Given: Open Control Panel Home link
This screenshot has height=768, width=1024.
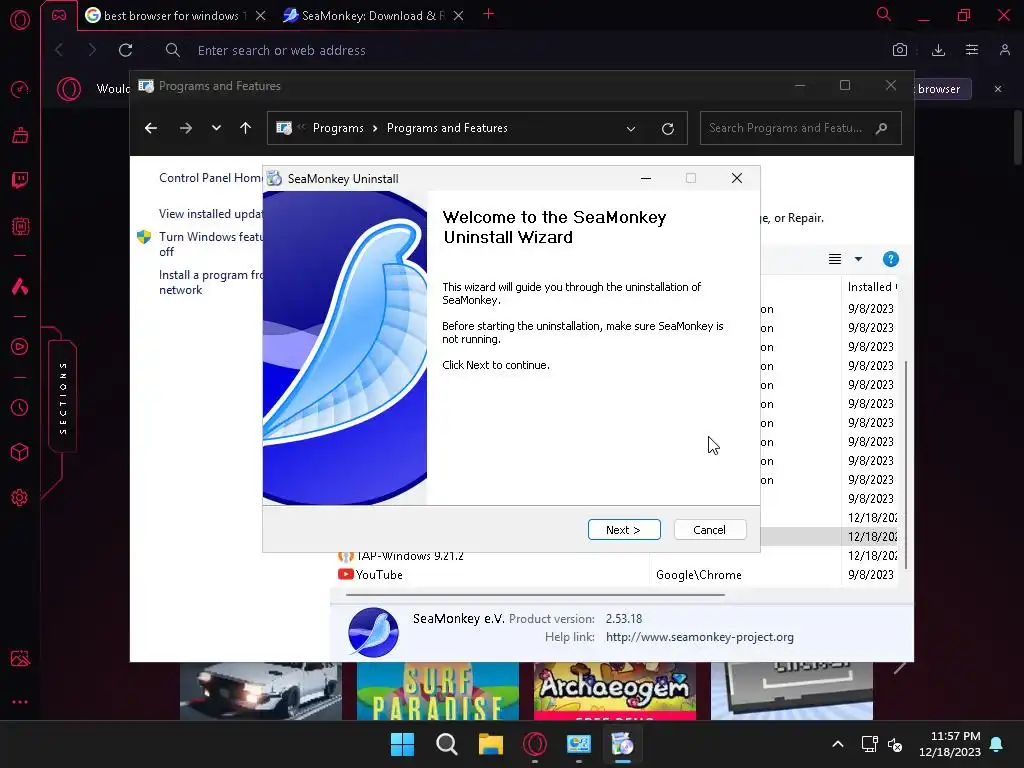Looking at the screenshot, I should click(x=210, y=178).
